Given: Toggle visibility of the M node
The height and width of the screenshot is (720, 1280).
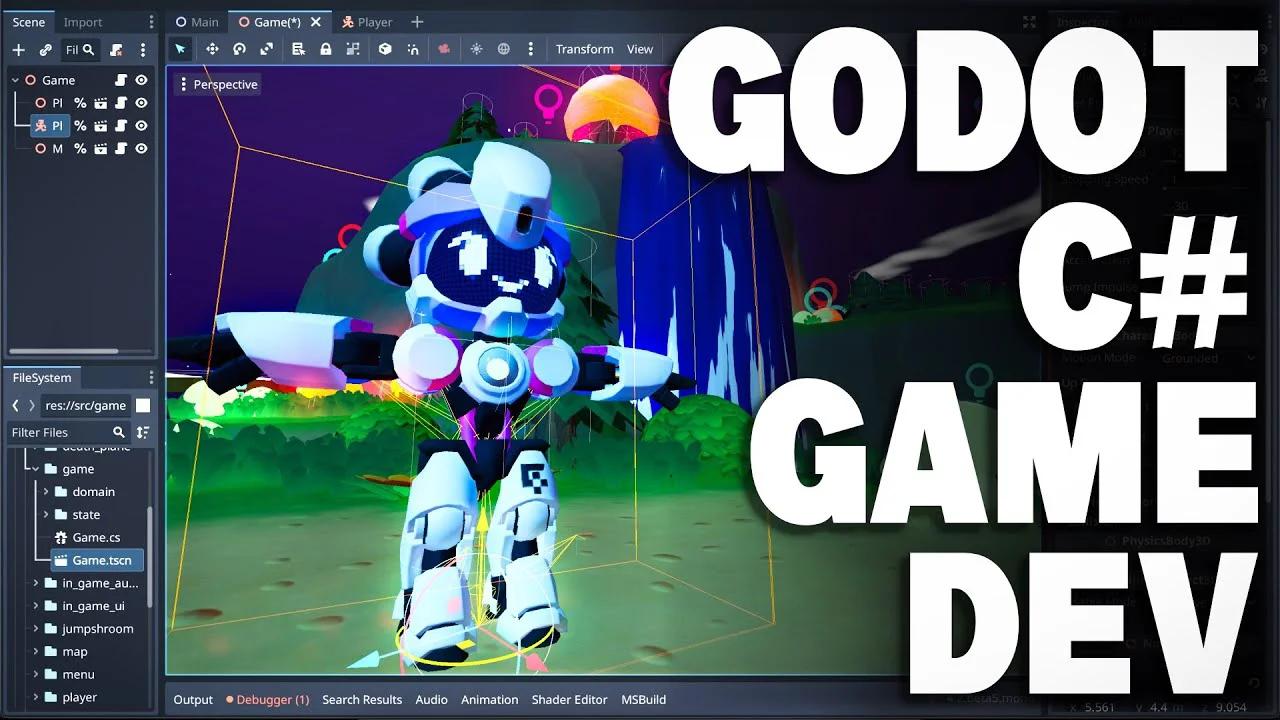Looking at the screenshot, I should coord(142,149).
